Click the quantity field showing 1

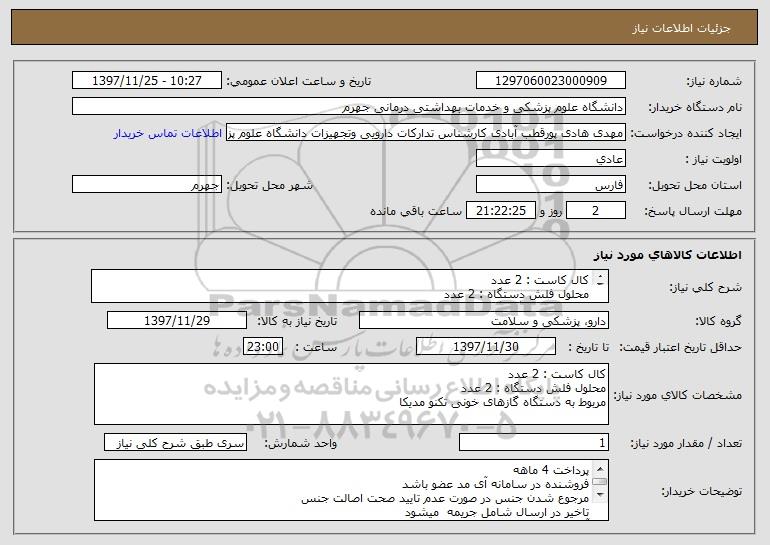[534, 443]
